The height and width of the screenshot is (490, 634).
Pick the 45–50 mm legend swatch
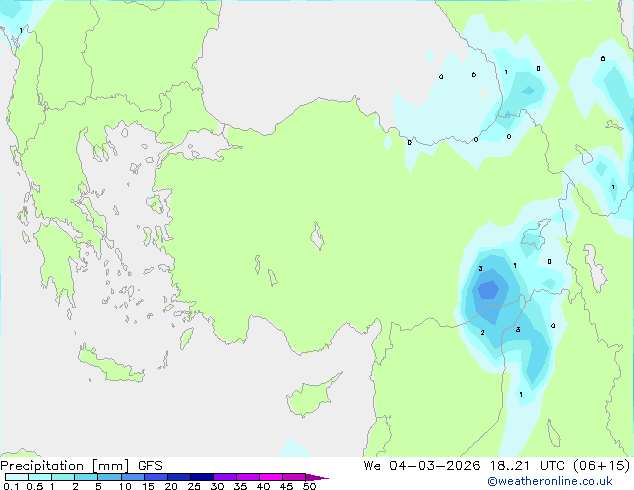(x=294, y=477)
